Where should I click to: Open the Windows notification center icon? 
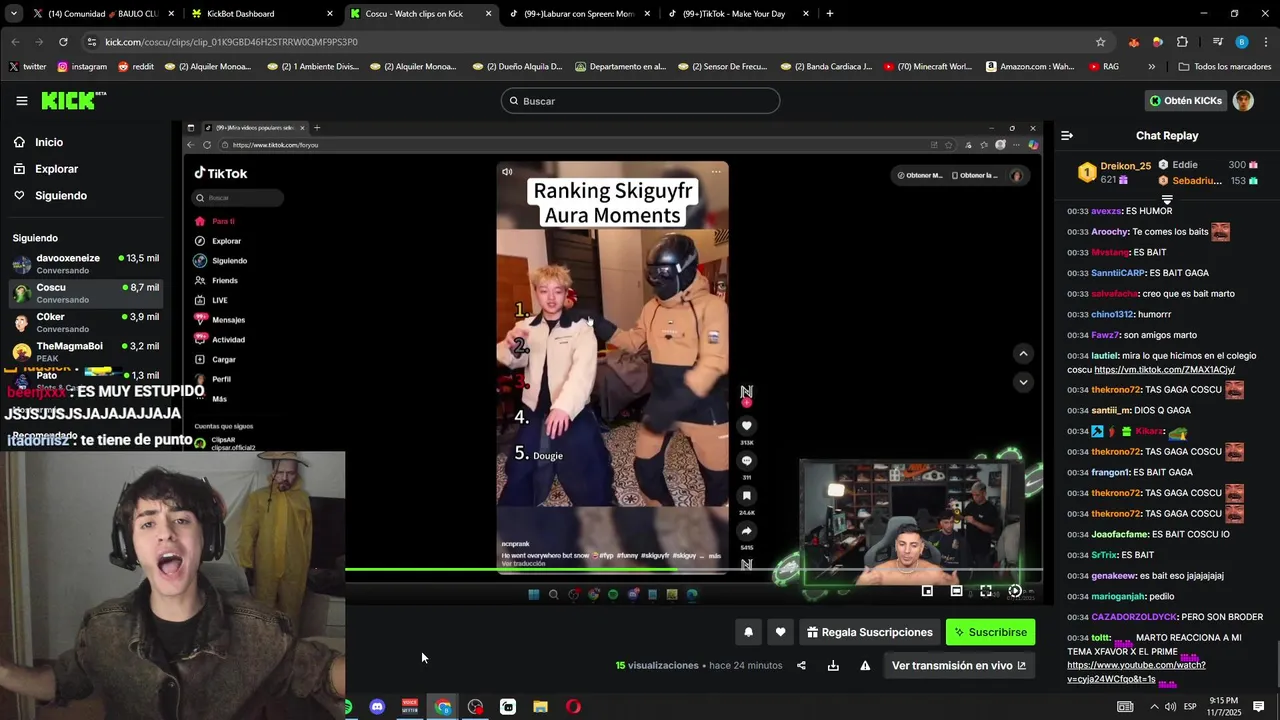tap(1259, 707)
